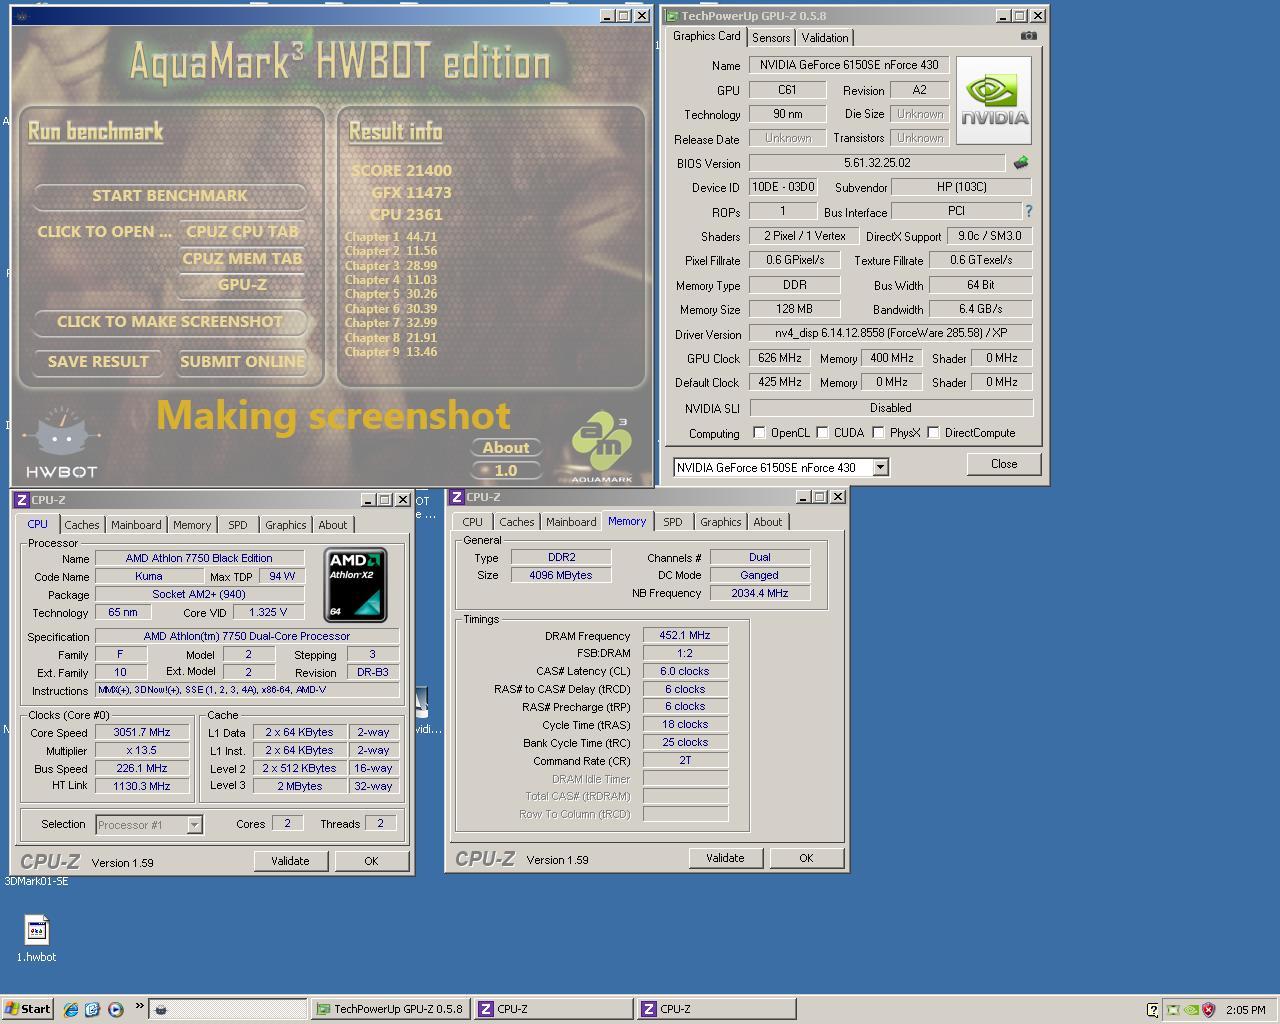
Task: Click the SCORE 21400 result text
Action: click(401, 171)
